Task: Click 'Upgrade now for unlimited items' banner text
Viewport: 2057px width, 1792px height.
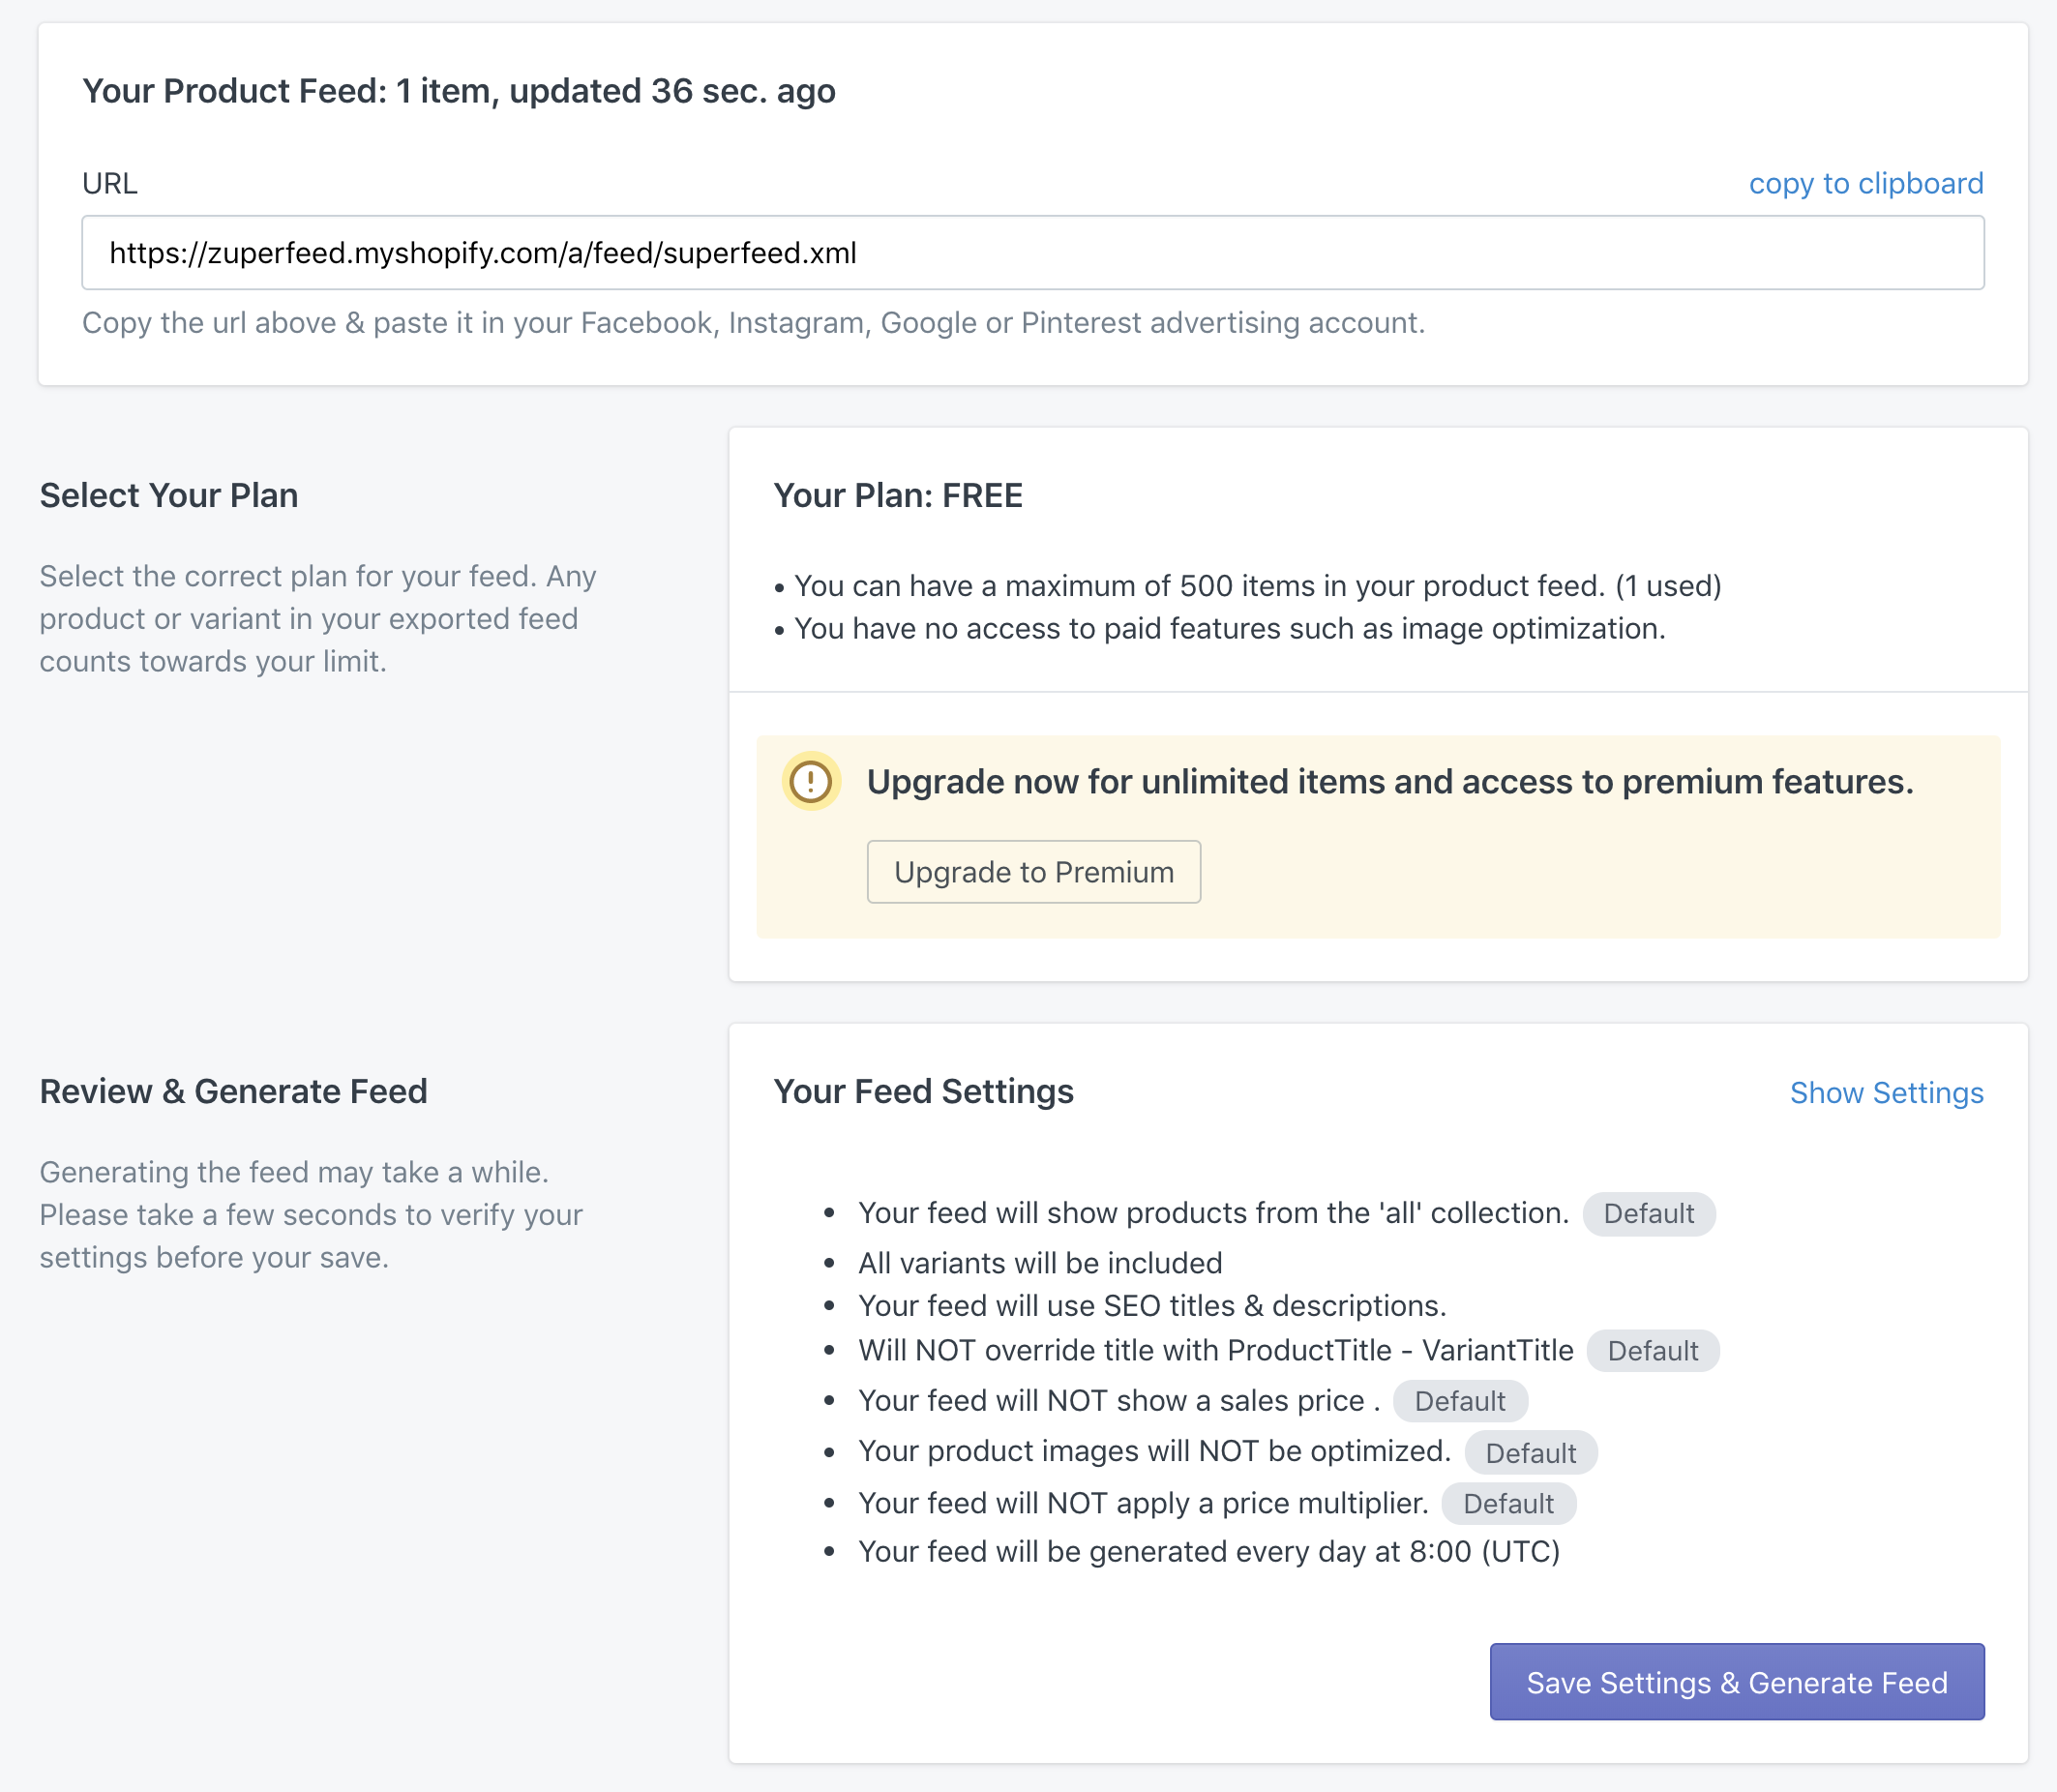Action: tap(1390, 782)
